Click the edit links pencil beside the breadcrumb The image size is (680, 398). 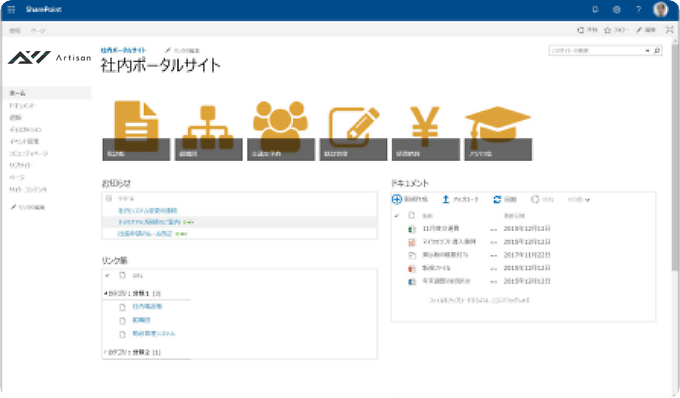coord(168,50)
